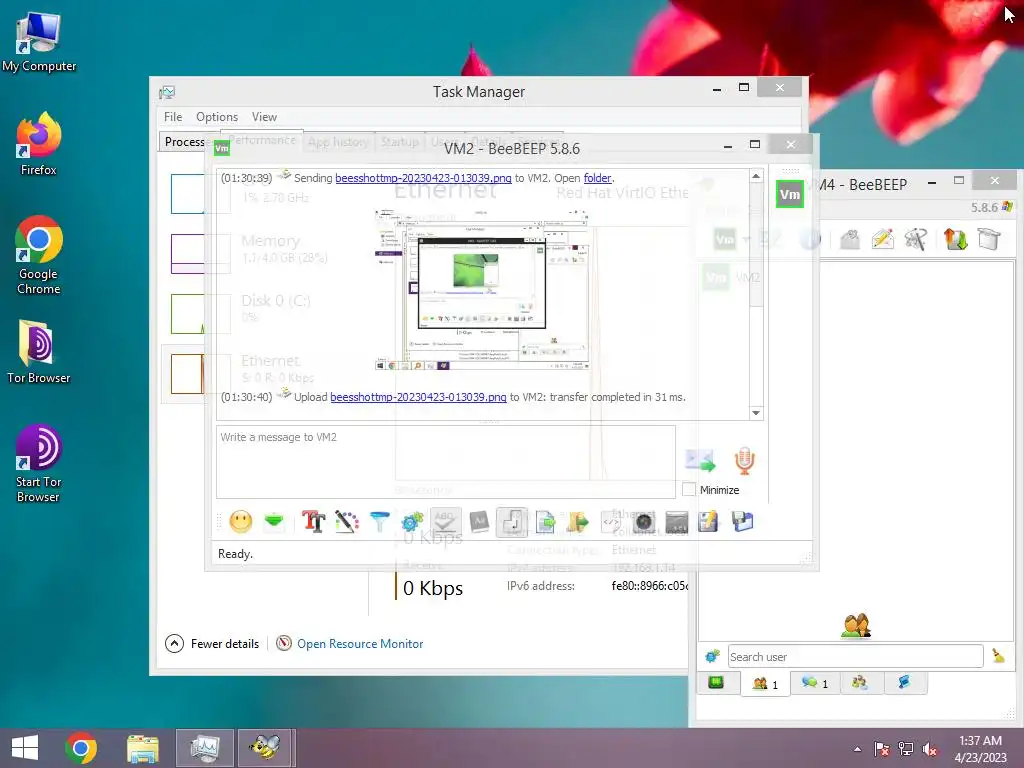1024x768 pixels.
Task: Click the Firefox desktop shortcut
Action: pyautogui.click(x=39, y=144)
